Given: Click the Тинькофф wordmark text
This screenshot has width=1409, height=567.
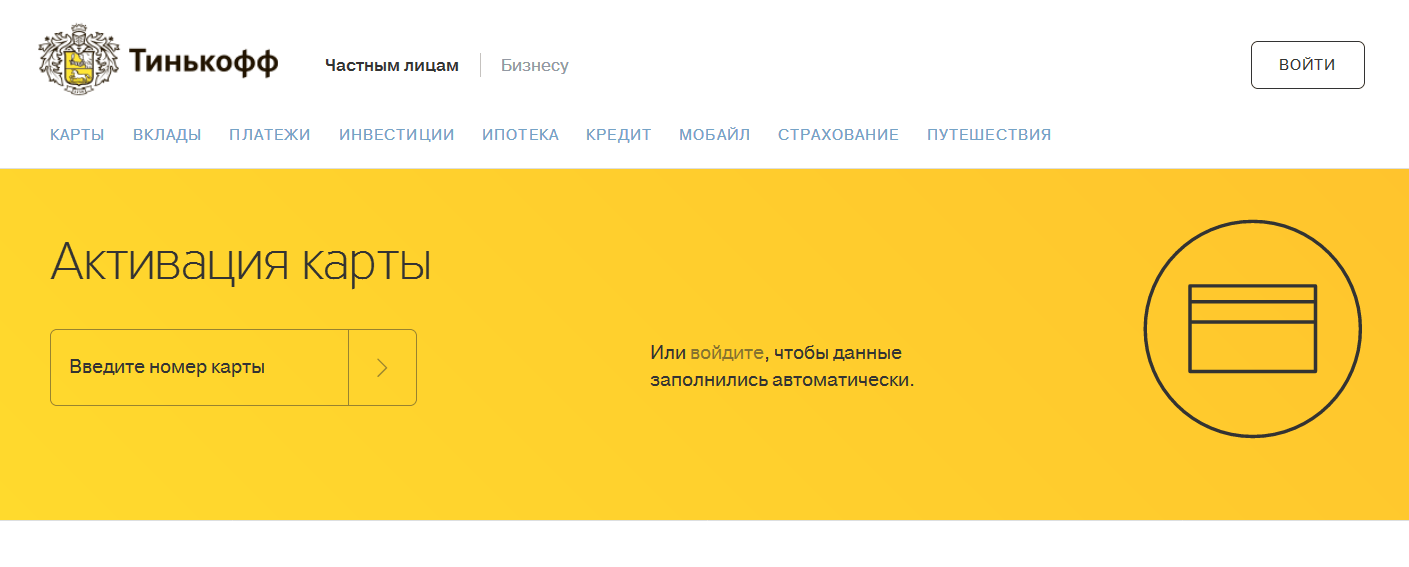Looking at the screenshot, I should [204, 62].
